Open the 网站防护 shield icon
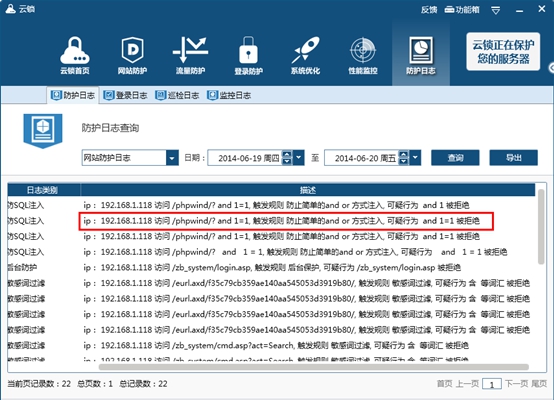The height and width of the screenshot is (400, 554). (x=132, y=55)
